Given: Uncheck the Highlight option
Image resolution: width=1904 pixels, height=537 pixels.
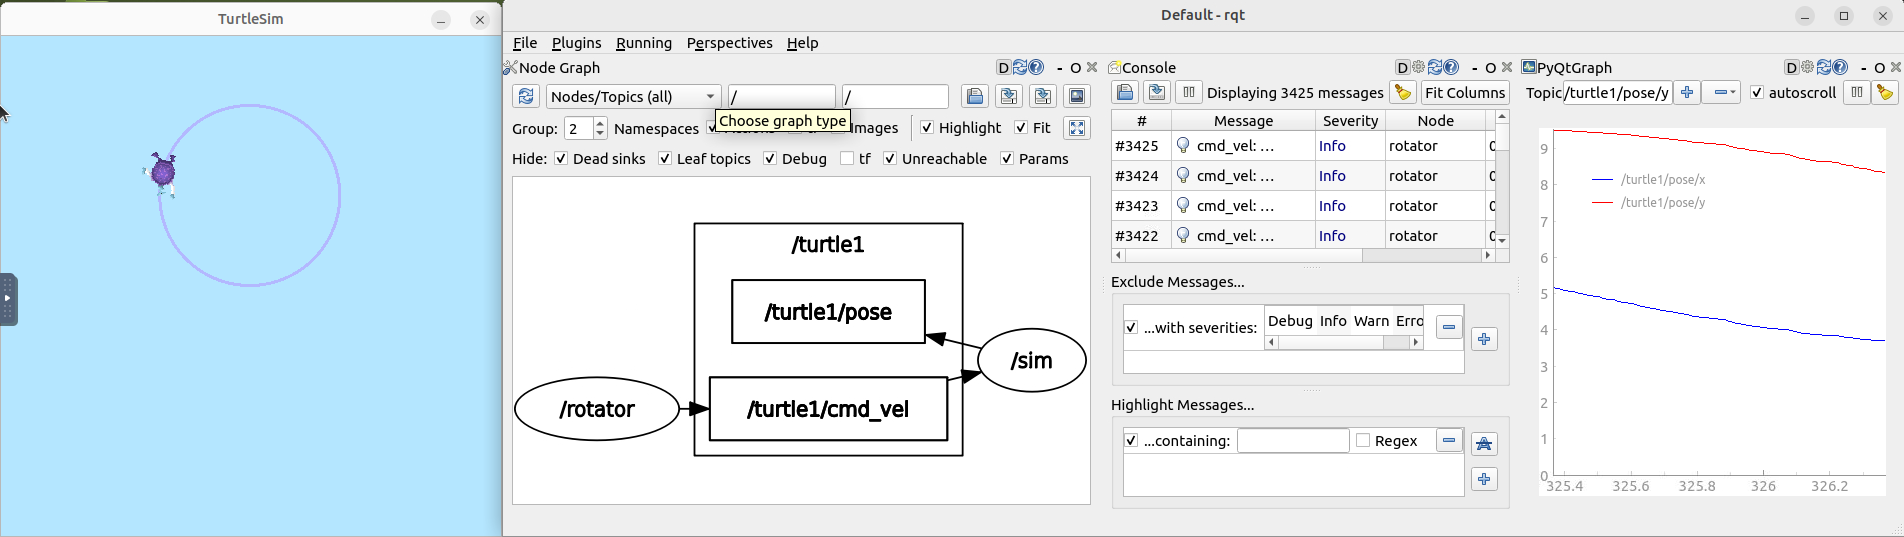Looking at the screenshot, I should point(927,128).
